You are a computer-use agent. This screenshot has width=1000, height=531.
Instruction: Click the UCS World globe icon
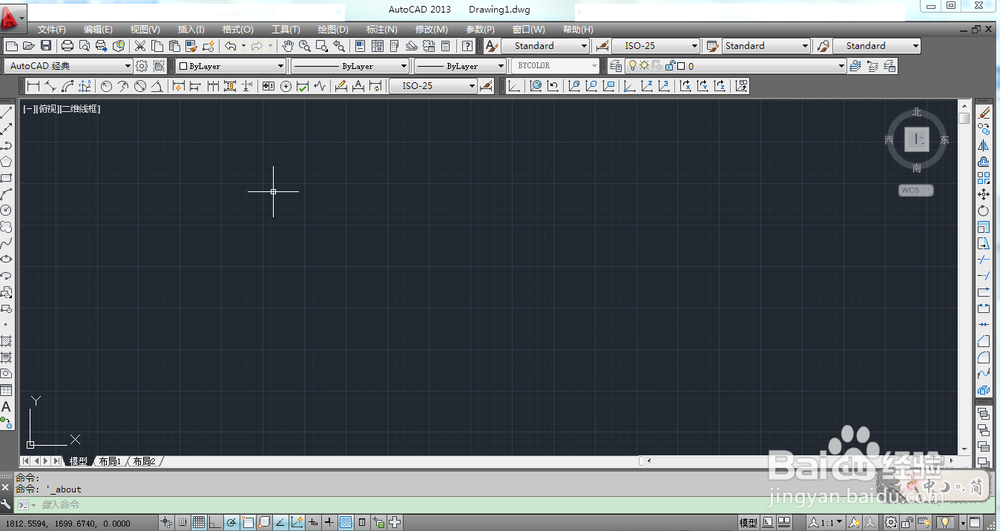point(536,86)
